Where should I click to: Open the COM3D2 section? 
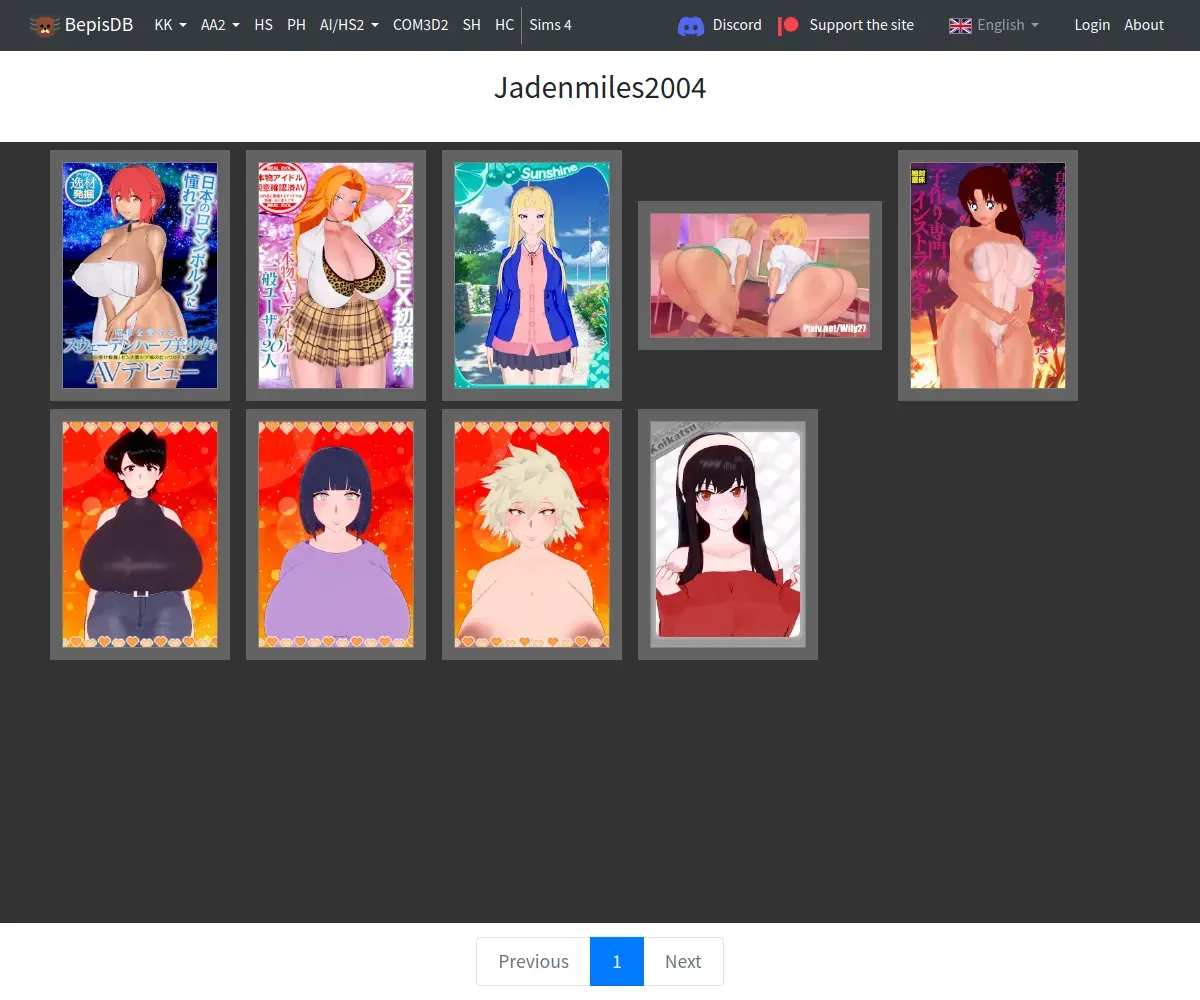pos(421,25)
